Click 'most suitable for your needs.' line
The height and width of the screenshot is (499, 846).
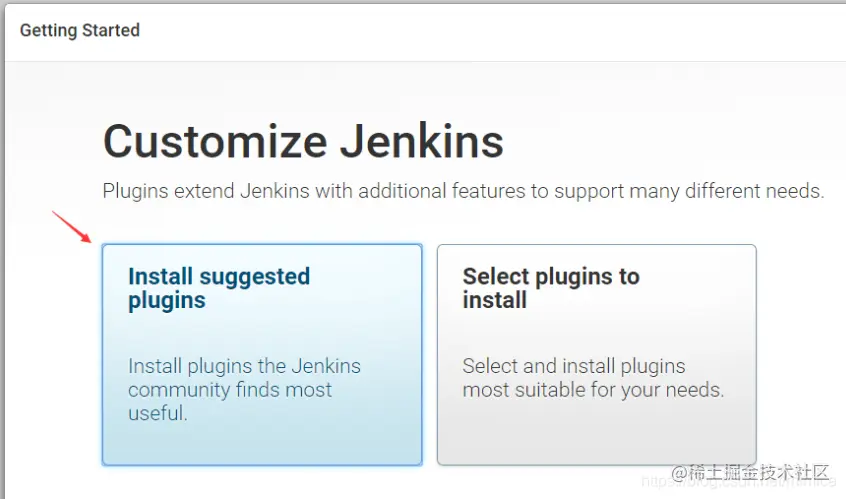[593, 390]
